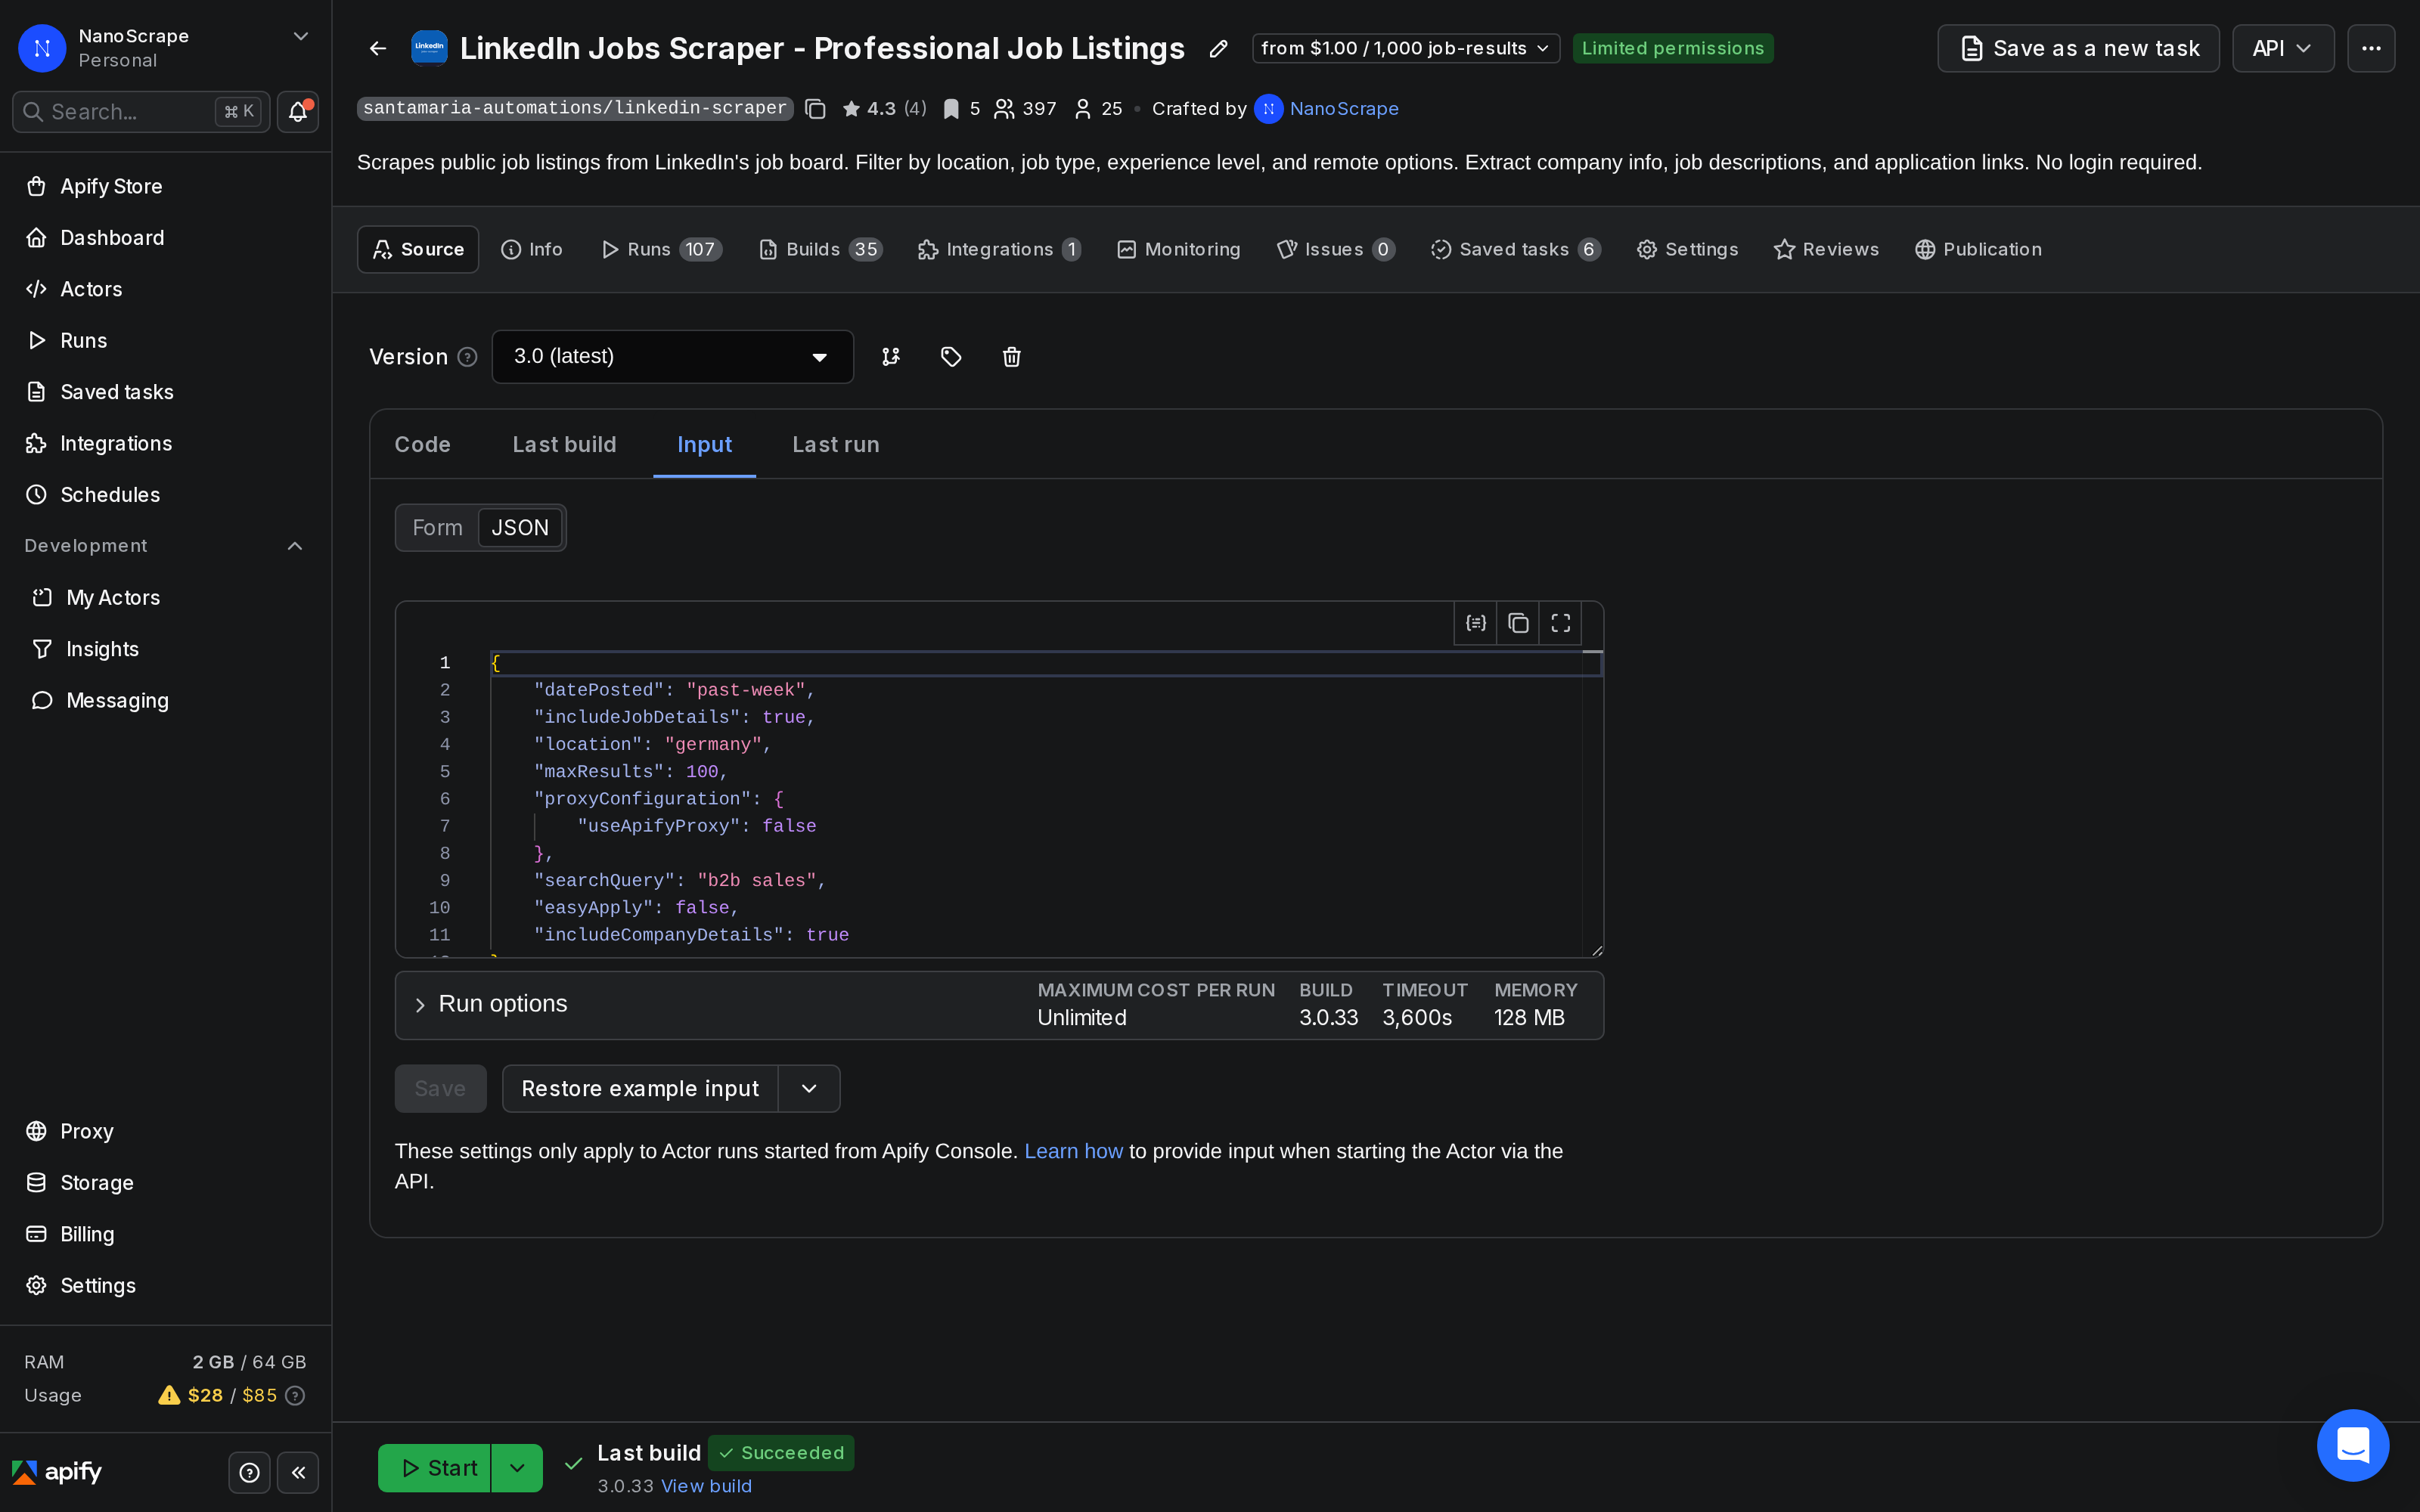Open notifications bell icon
Image resolution: width=2420 pixels, height=1512 pixels.
click(297, 112)
